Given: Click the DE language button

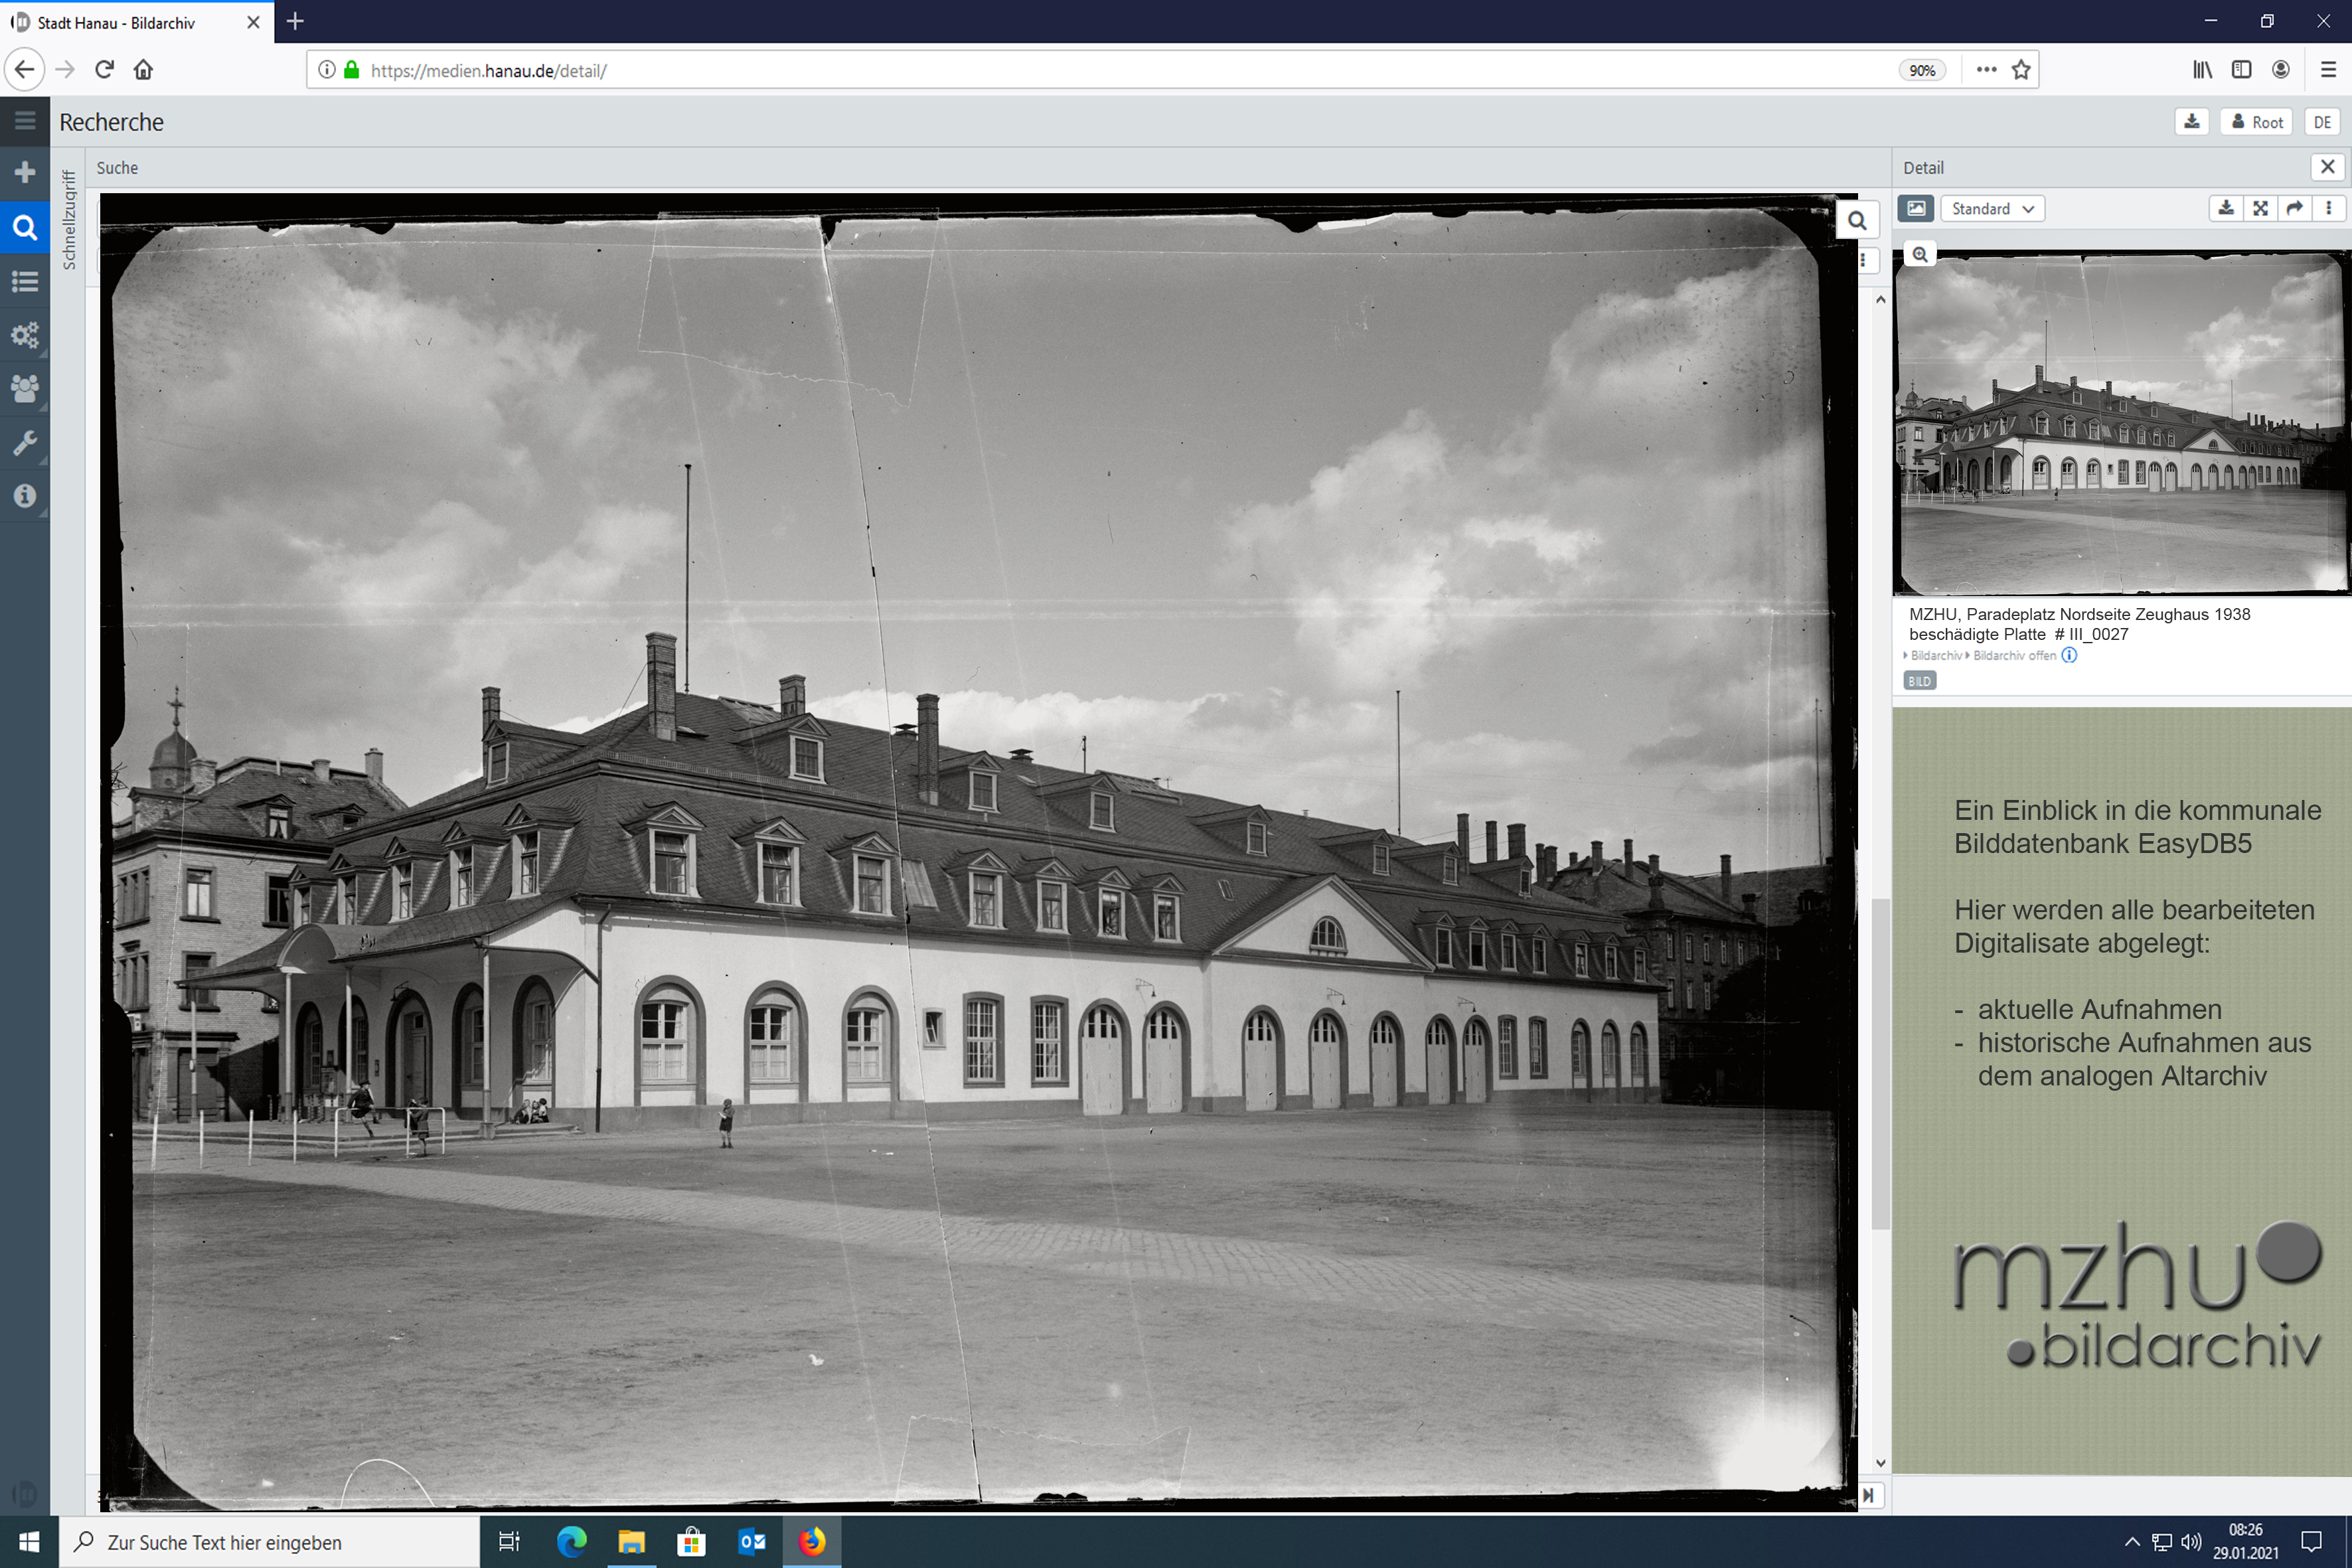Looking at the screenshot, I should [x=2322, y=122].
